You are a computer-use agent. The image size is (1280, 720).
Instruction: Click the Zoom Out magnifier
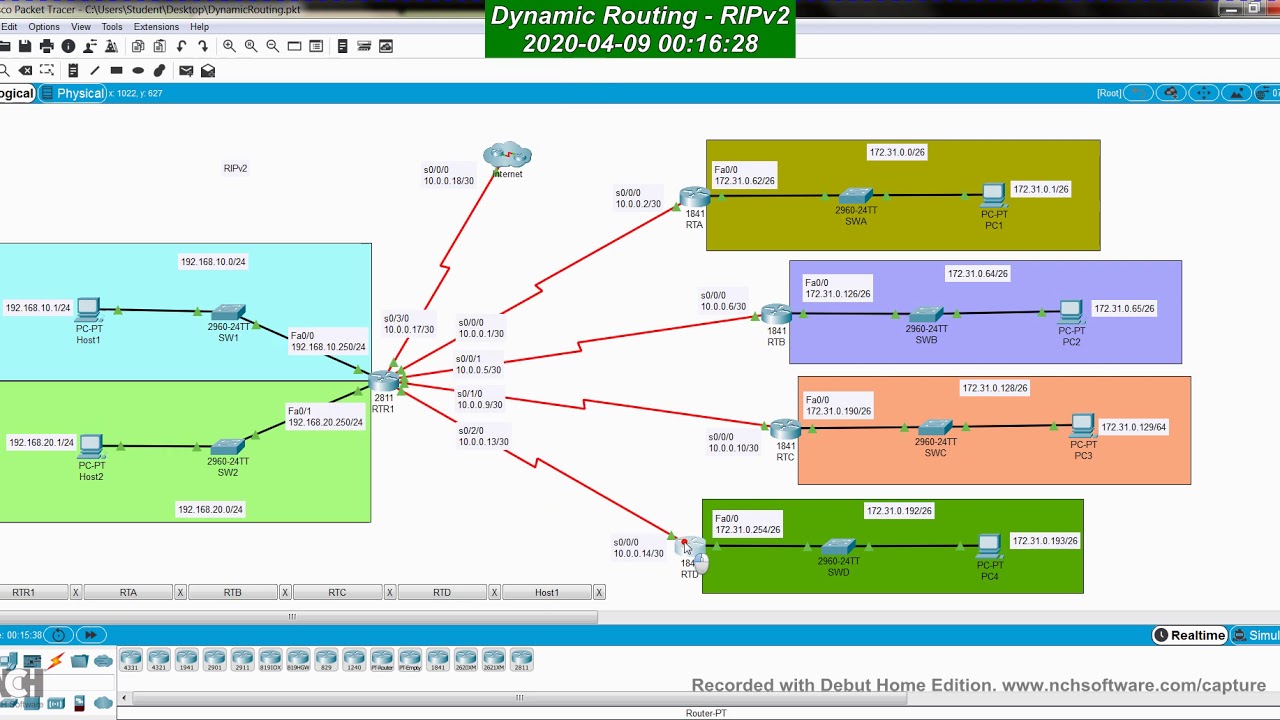click(272, 46)
